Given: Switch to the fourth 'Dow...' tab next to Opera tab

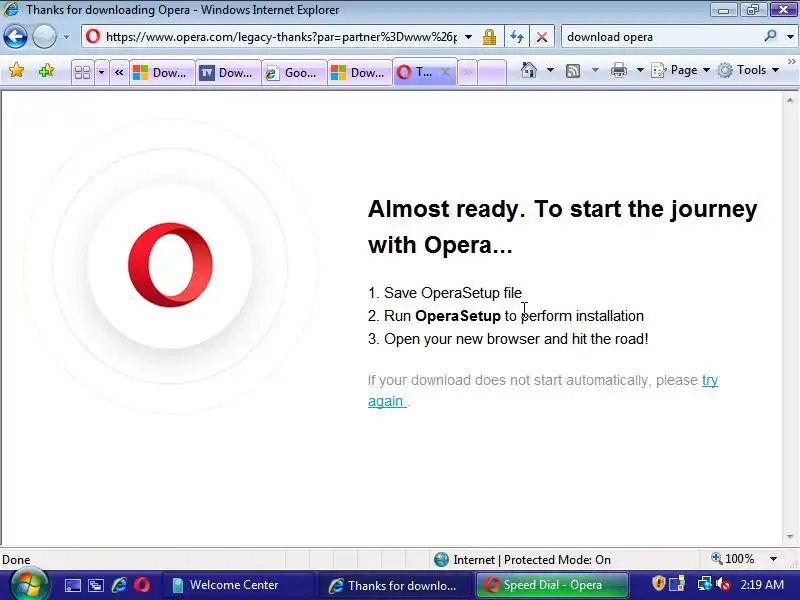Looking at the screenshot, I should click(x=360, y=73).
